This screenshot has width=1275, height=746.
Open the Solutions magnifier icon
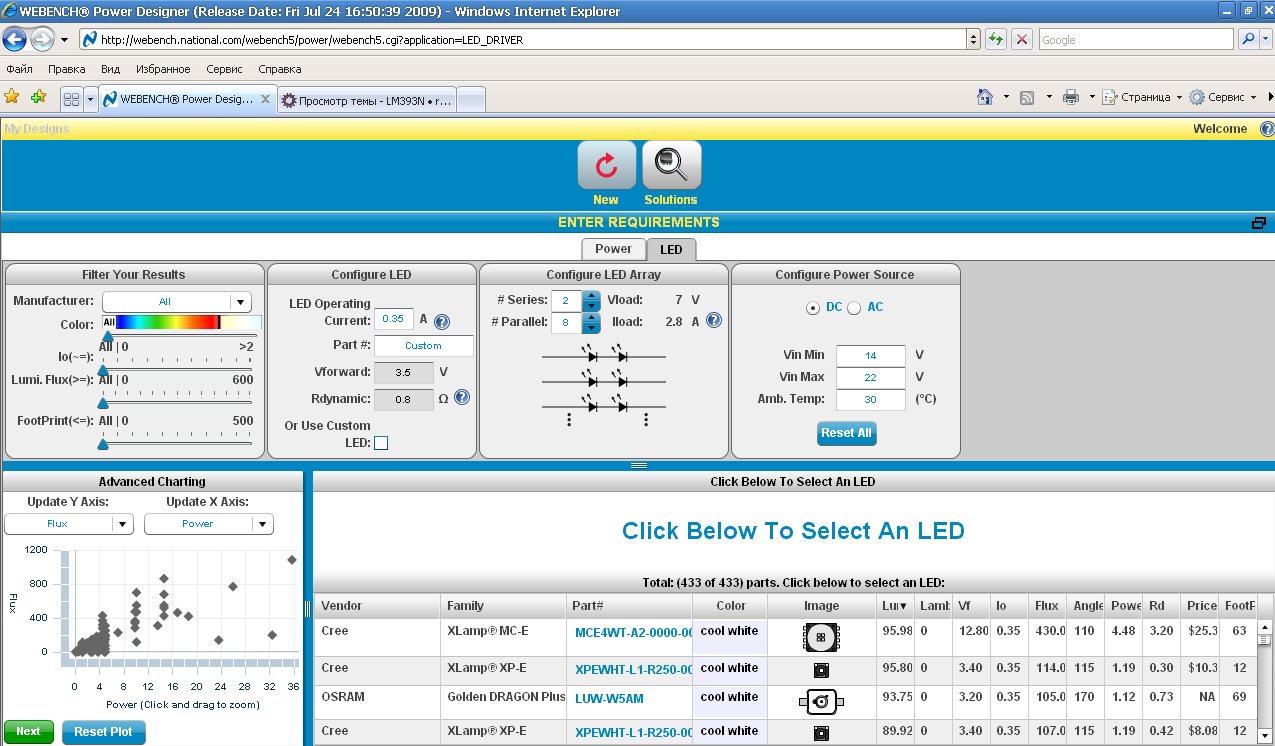pyautogui.click(x=671, y=166)
